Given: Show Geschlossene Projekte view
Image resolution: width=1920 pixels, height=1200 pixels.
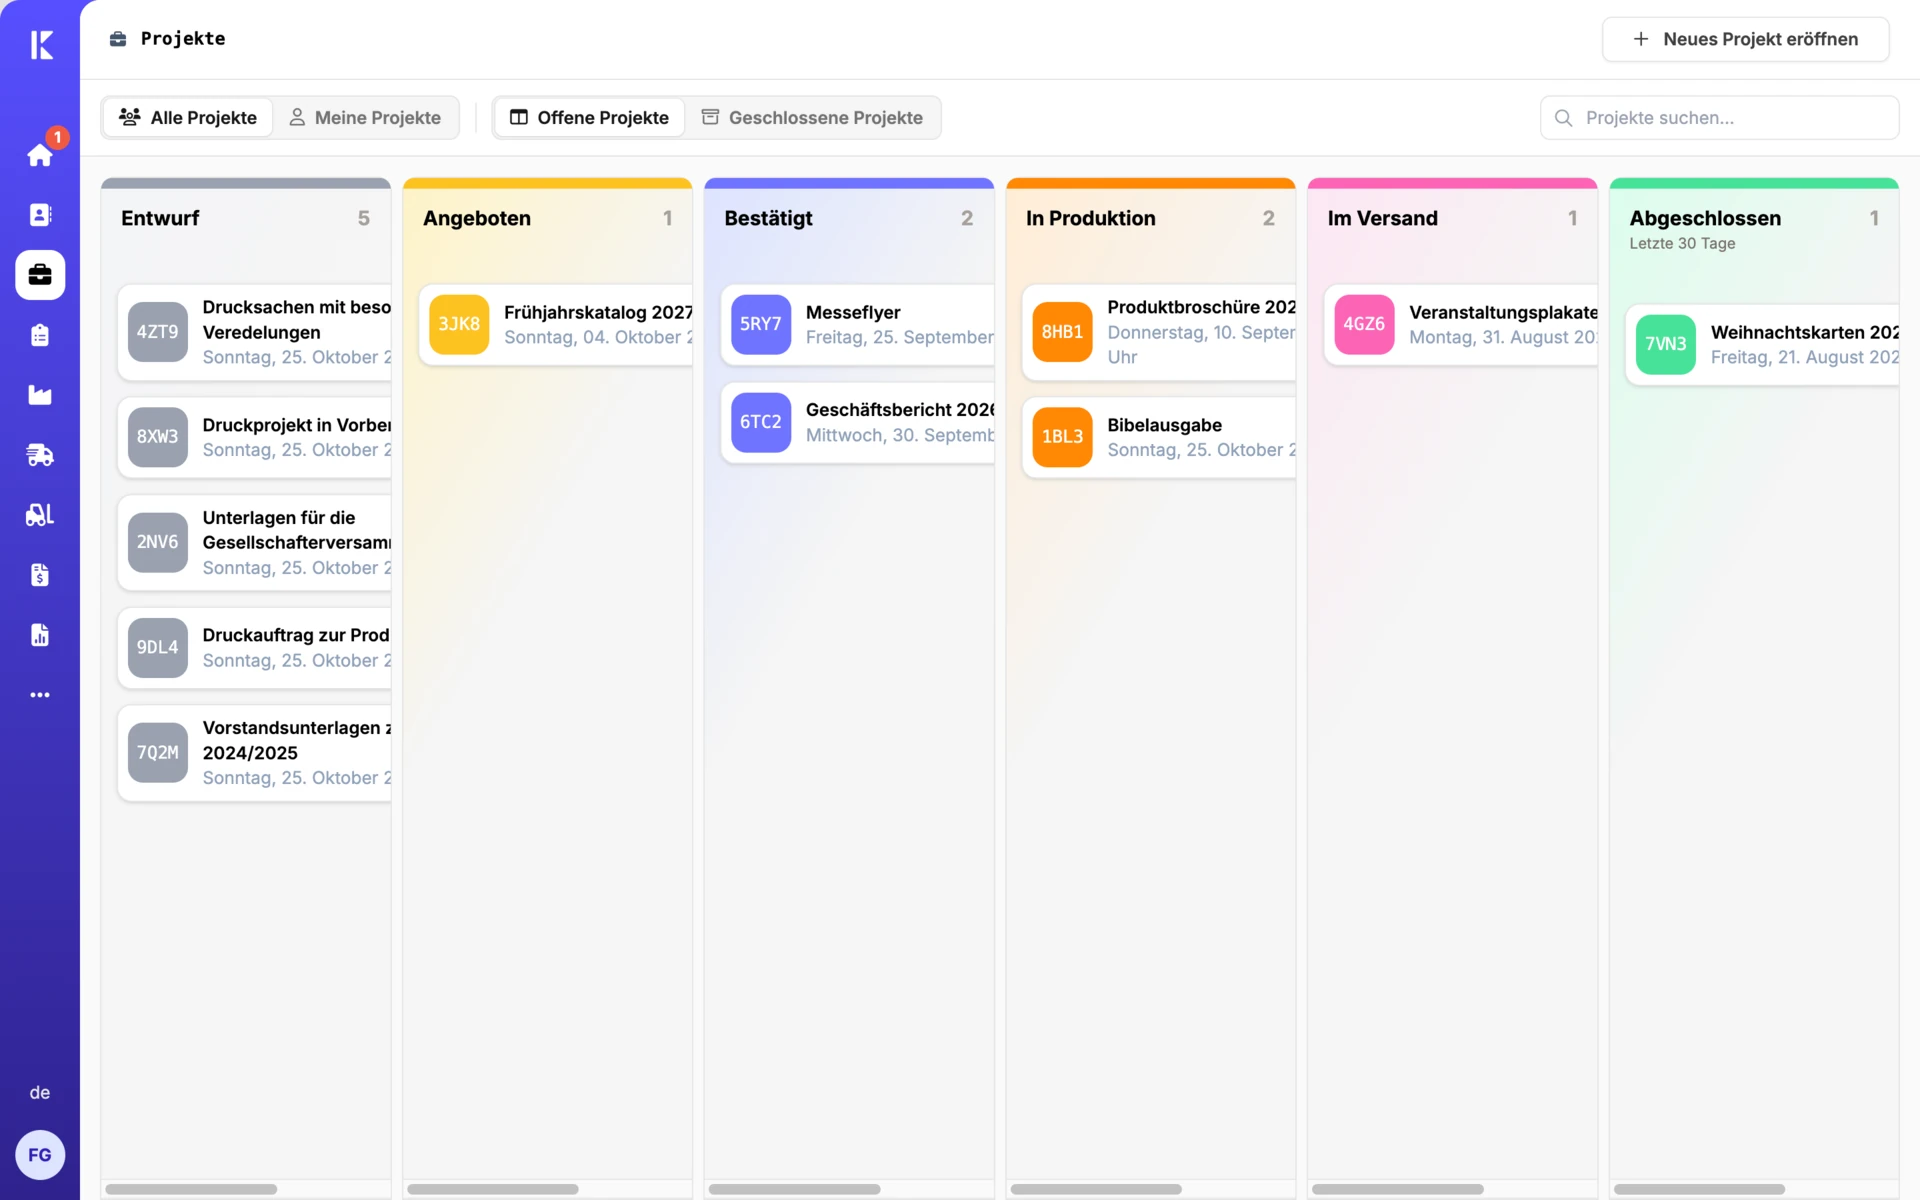Looking at the screenshot, I should [812, 118].
